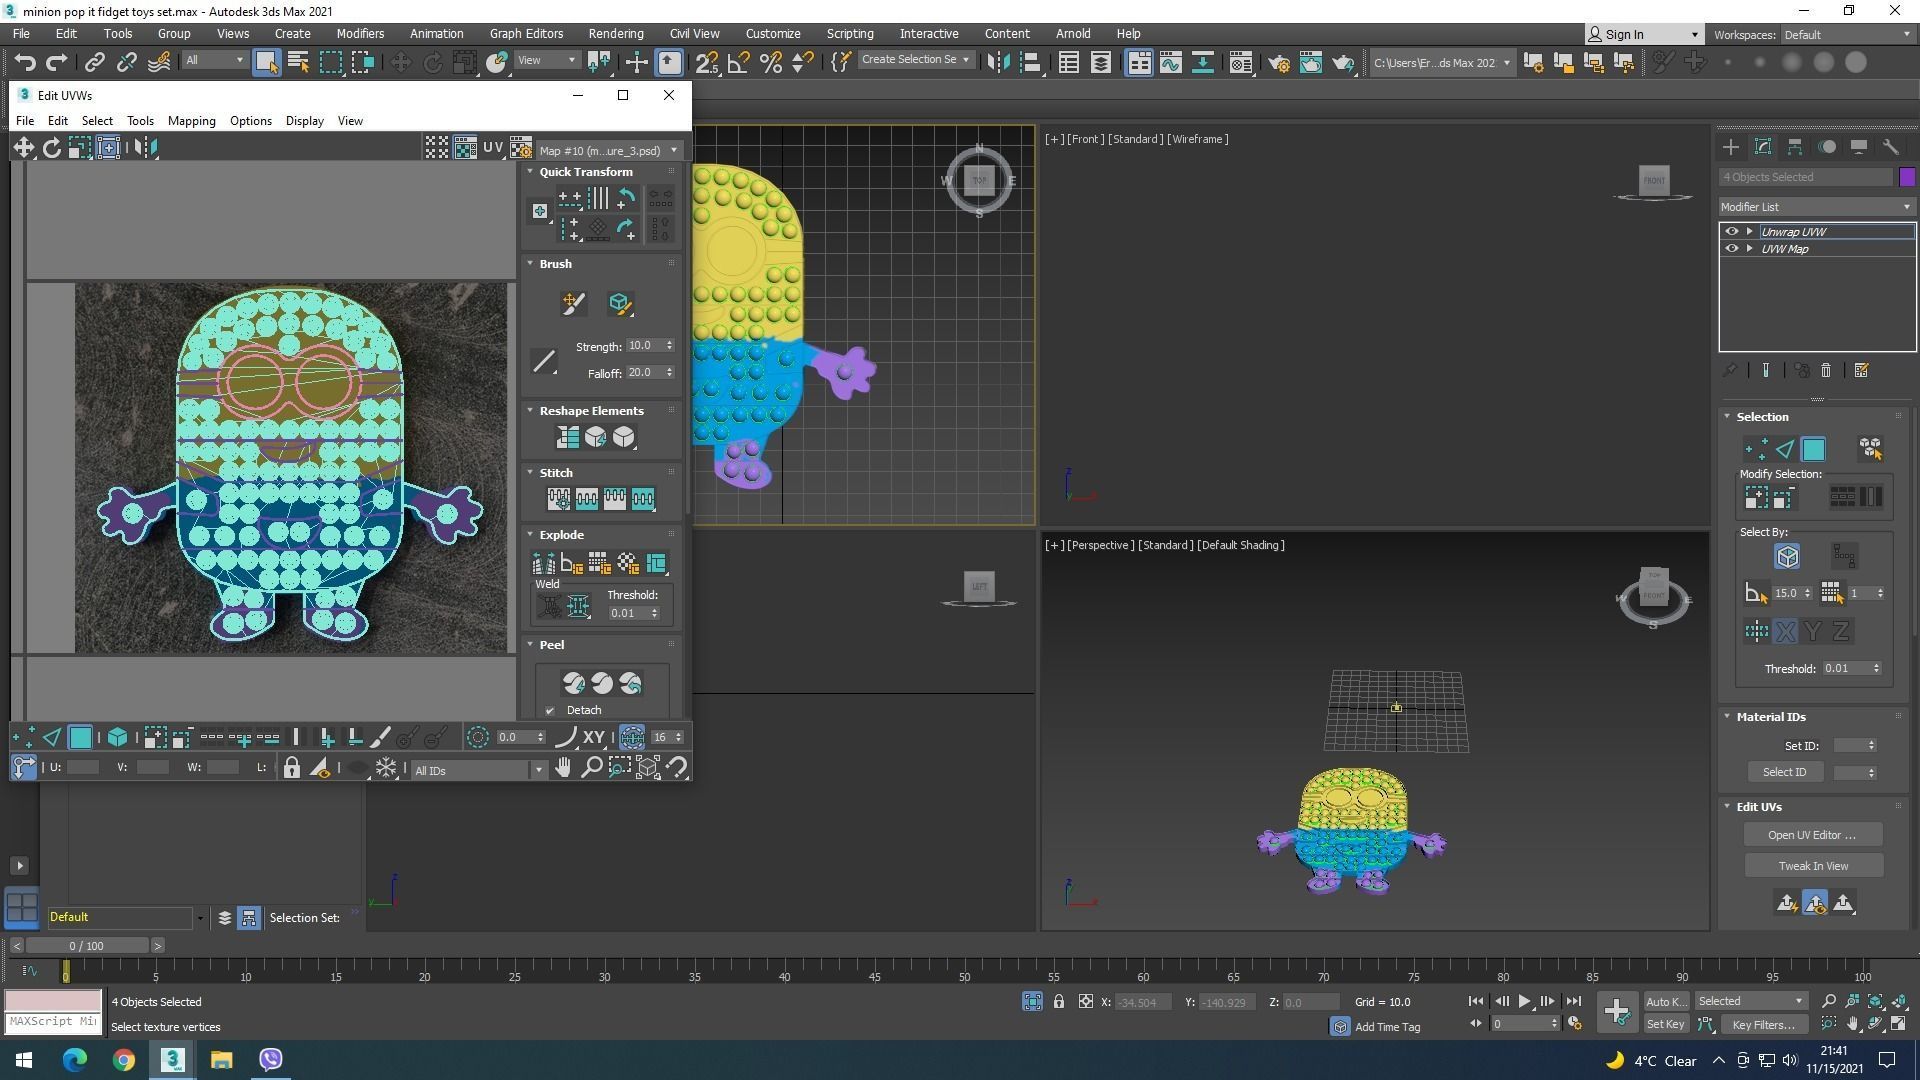
Task: Open the Hierarchy command panel tab
Action: (x=1795, y=147)
